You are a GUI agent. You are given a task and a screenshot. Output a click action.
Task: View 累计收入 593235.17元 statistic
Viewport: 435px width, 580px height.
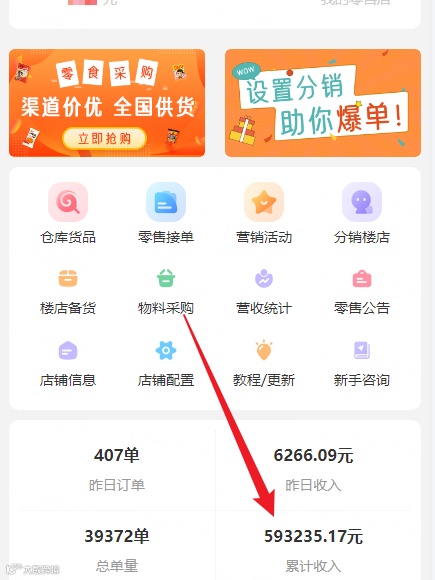[x=313, y=550]
